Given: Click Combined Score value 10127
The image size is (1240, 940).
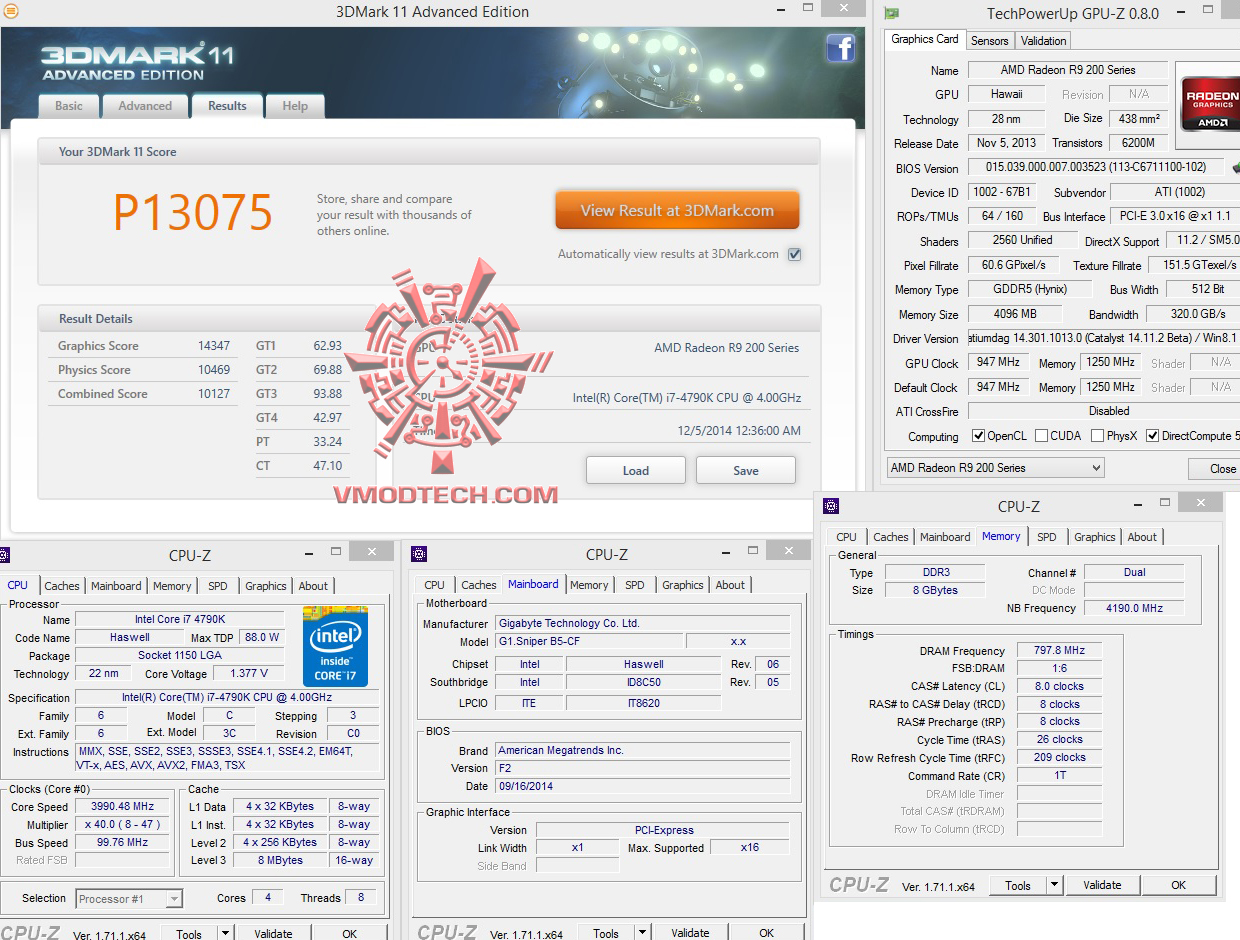Looking at the screenshot, I should 215,394.
